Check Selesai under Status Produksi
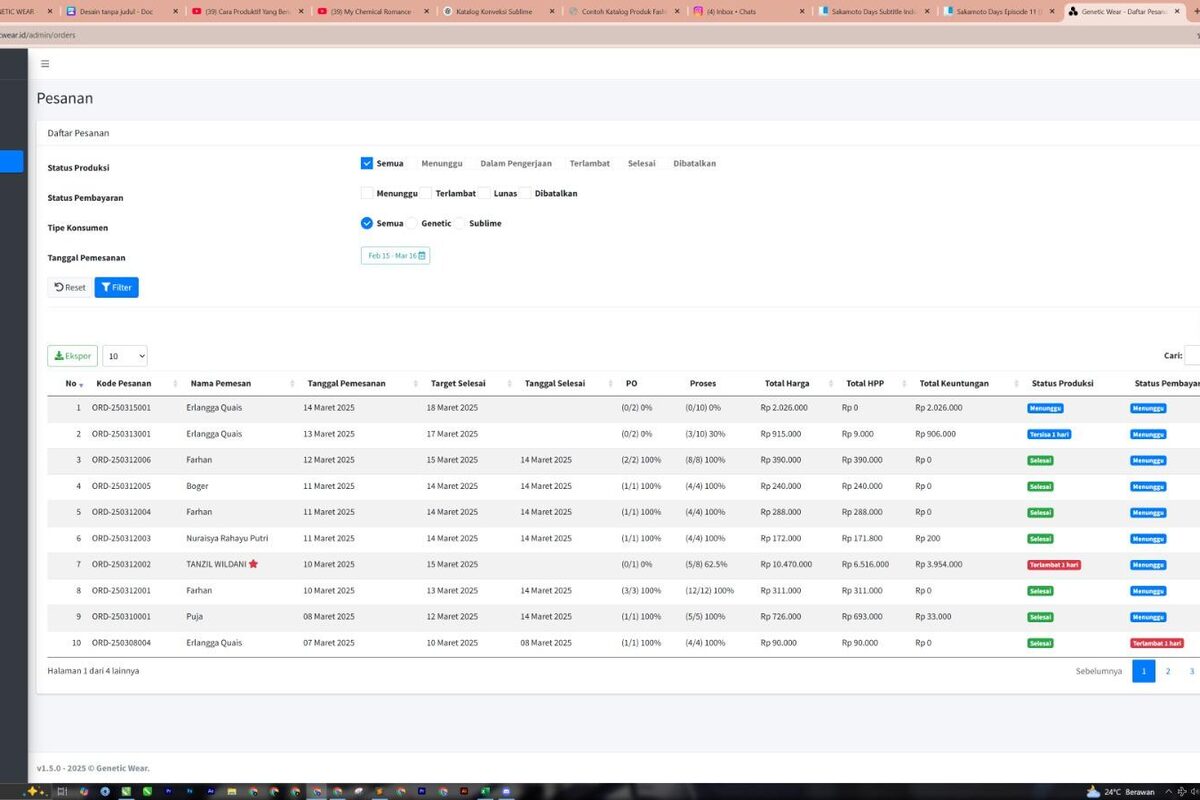Screen dimensions: 1200x800 tap(642, 163)
